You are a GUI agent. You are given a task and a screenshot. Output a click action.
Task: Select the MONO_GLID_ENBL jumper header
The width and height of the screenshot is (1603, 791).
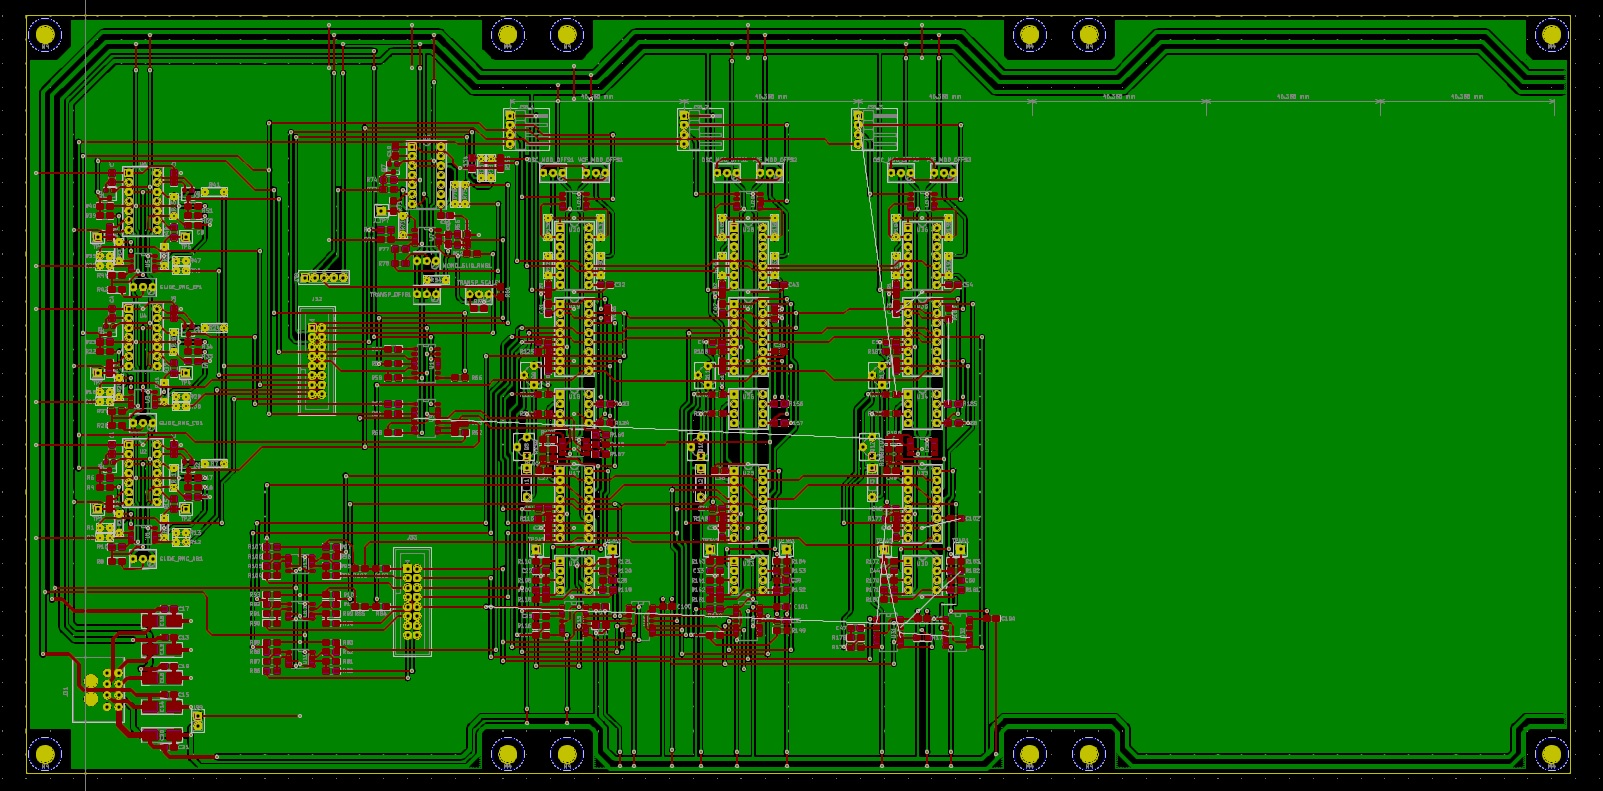(427, 261)
